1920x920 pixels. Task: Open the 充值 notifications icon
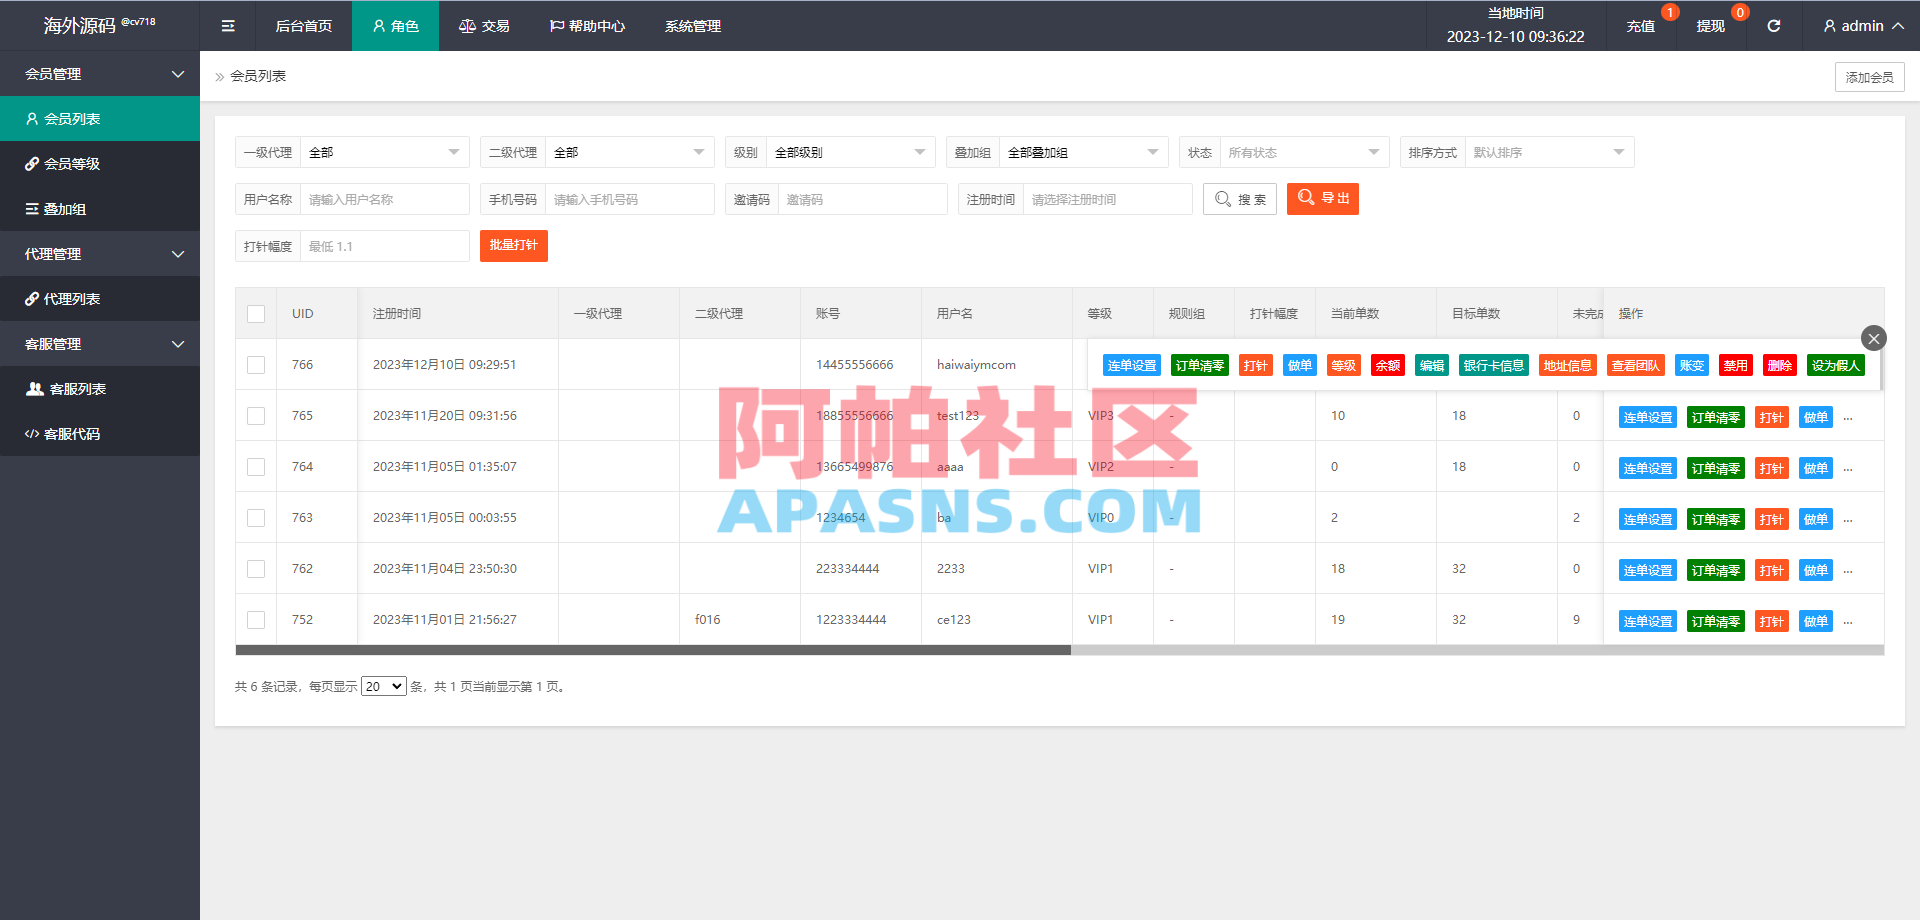click(x=1641, y=25)
